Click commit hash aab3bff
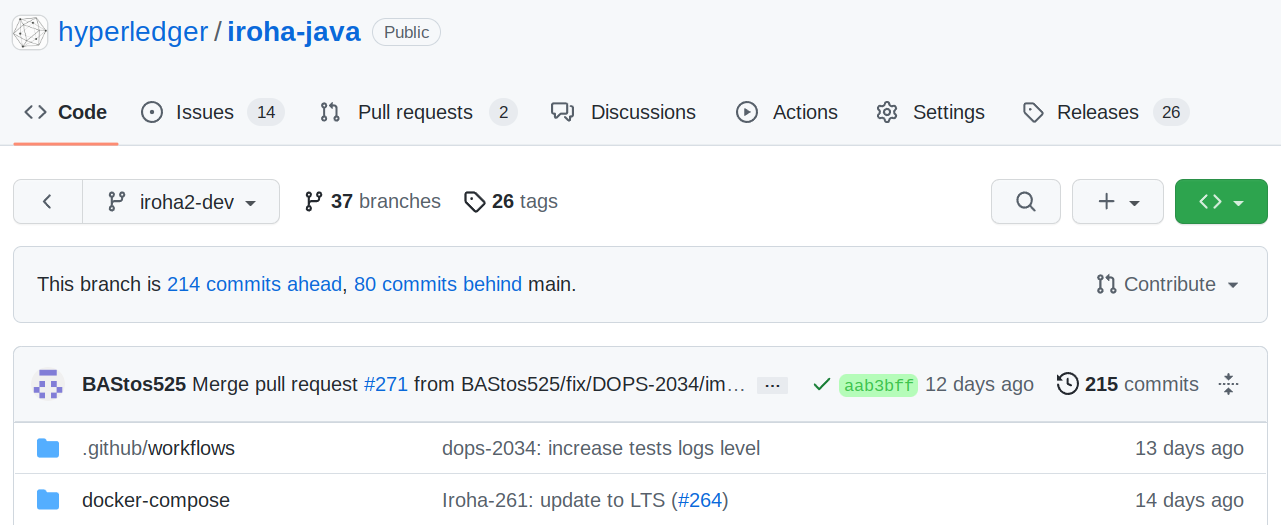1281x525 pixels. [878, 385]
